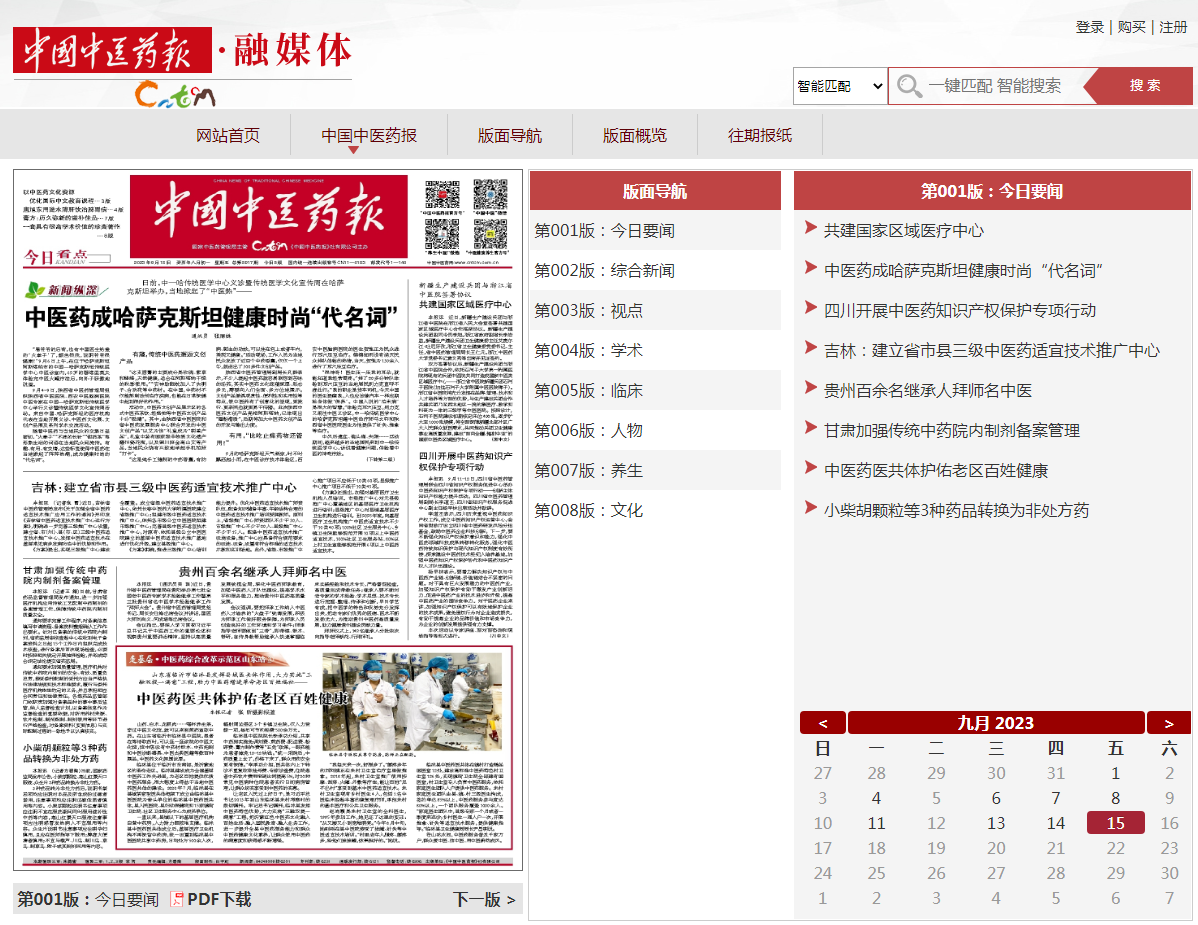Click the red 搜索 button
The height and width of the screenshot is (925, 1198).
point(1145,86)
